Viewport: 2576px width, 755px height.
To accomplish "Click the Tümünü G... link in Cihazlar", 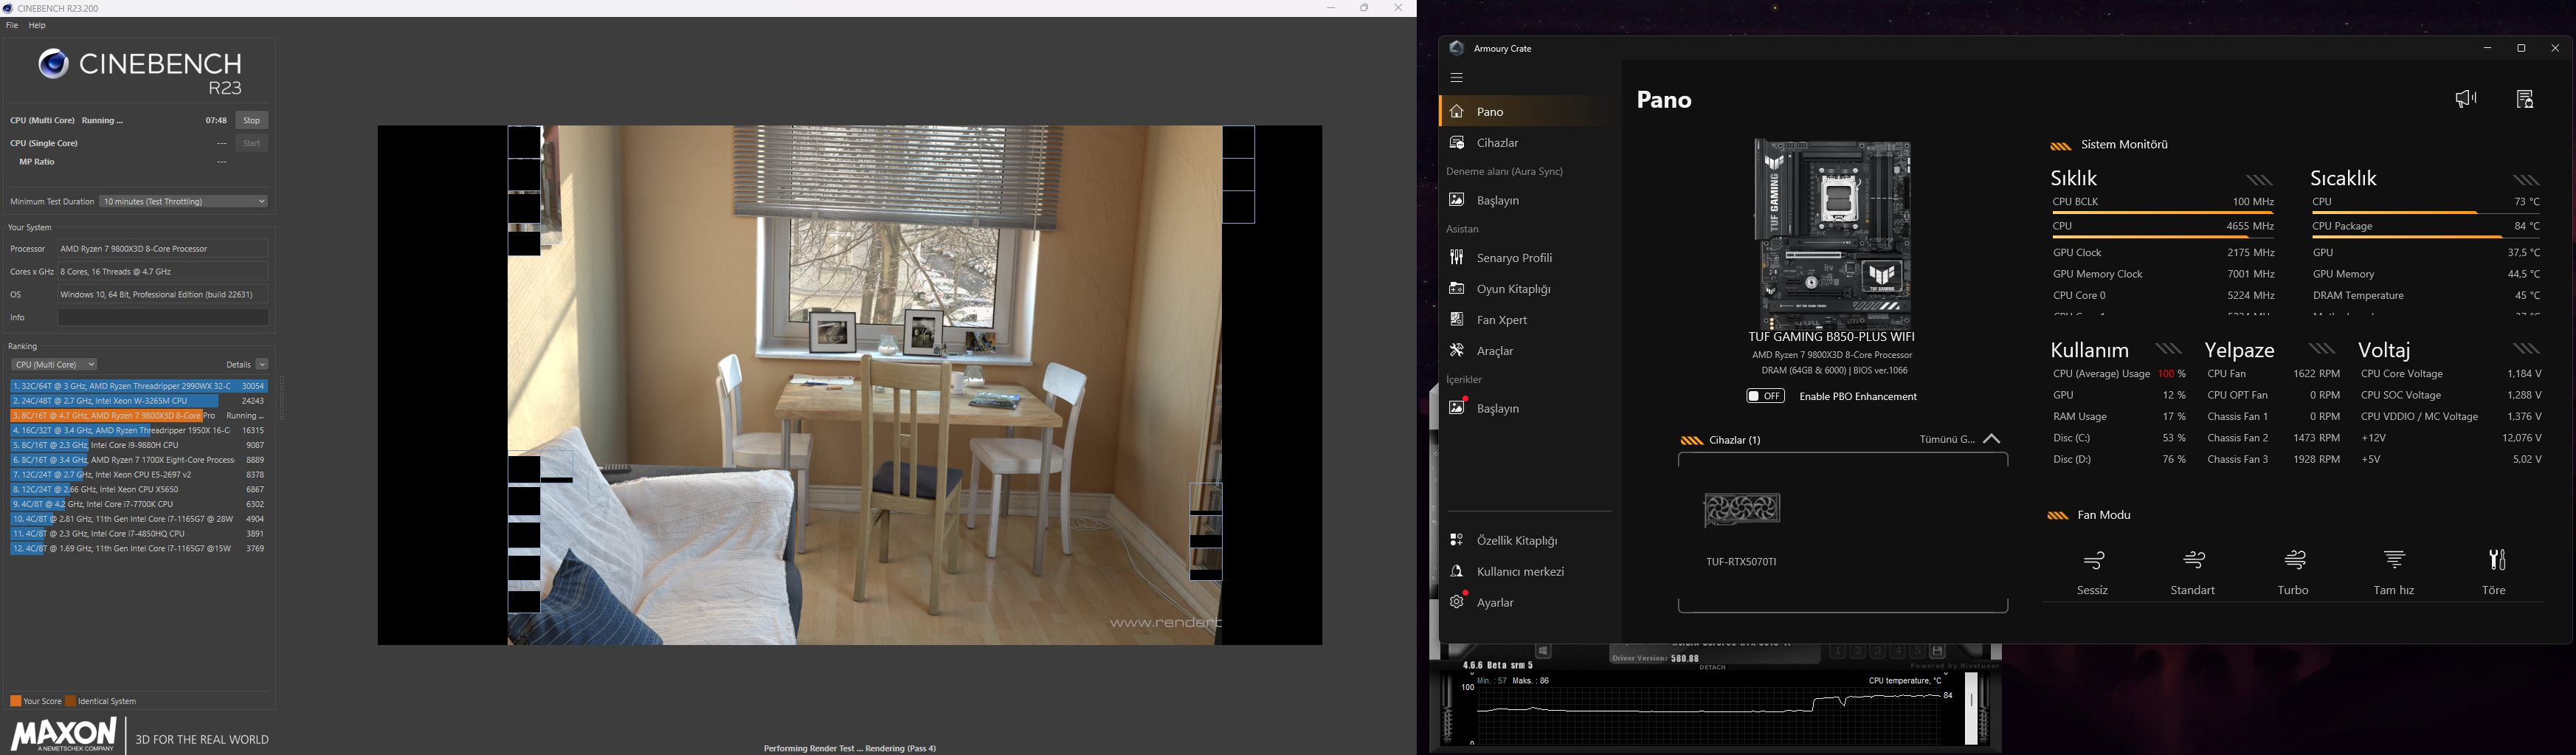I will 1947,439.
